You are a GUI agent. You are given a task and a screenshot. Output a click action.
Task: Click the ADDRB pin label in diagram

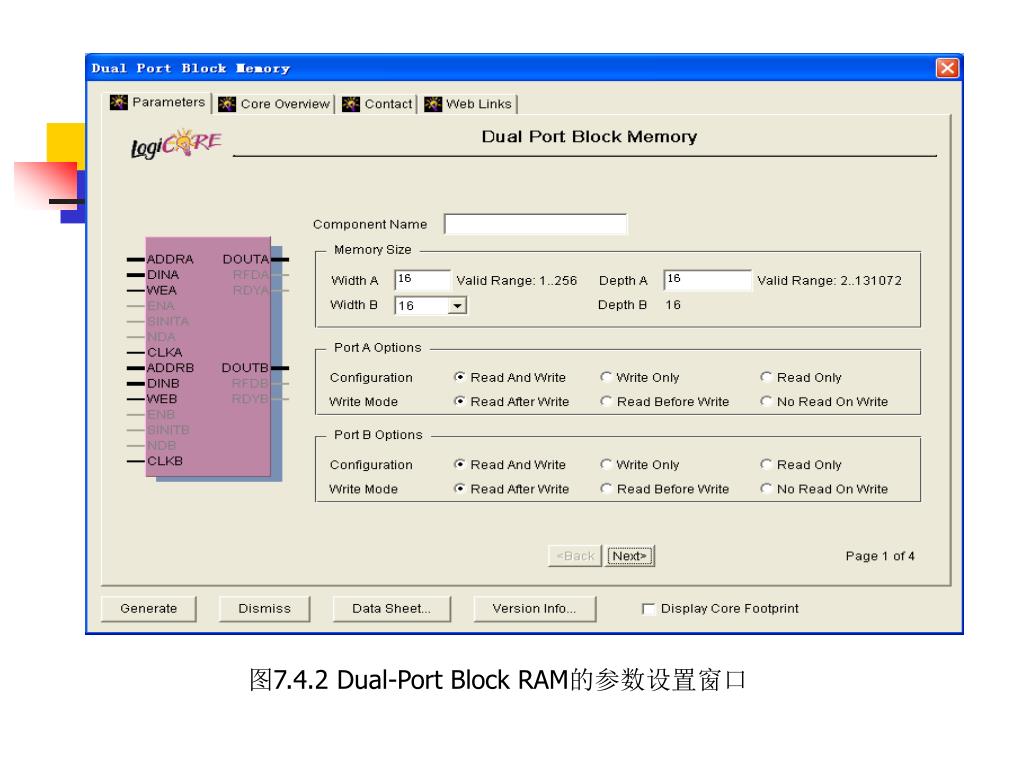point(170,368)
